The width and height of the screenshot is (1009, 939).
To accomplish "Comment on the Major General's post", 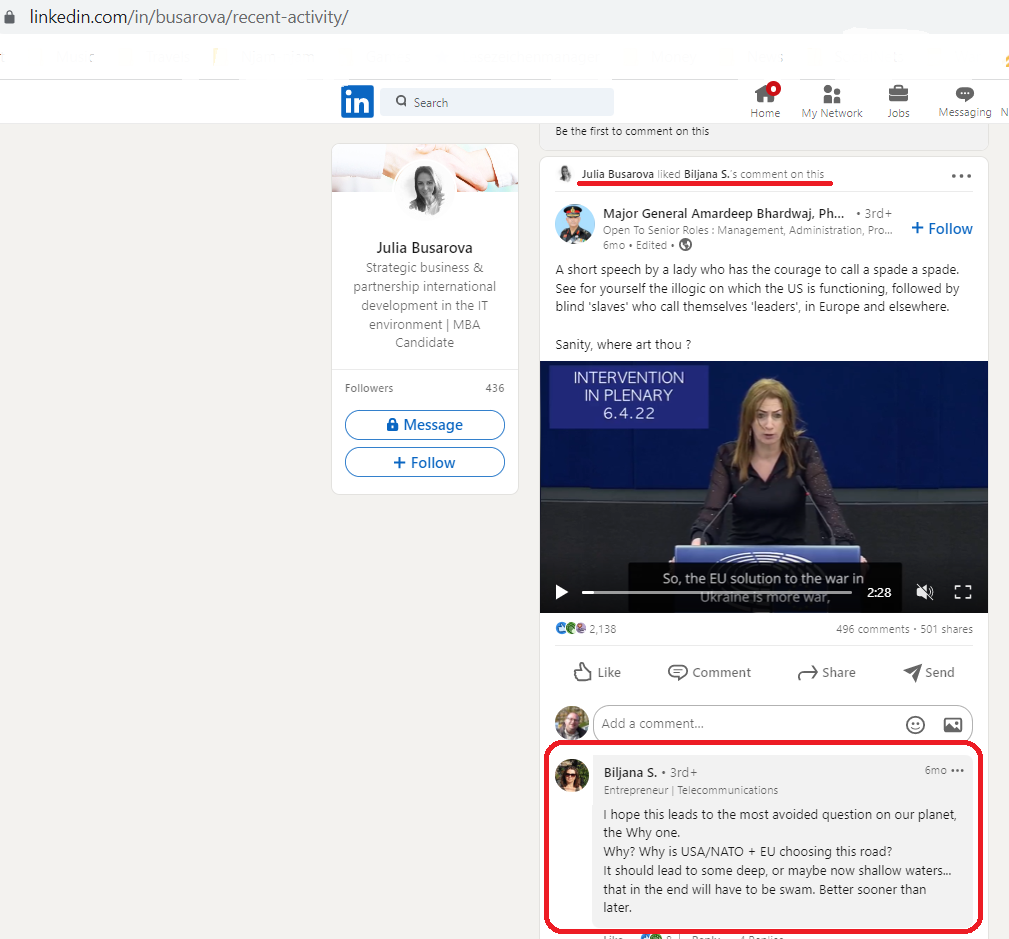I will tap(709, 673).
